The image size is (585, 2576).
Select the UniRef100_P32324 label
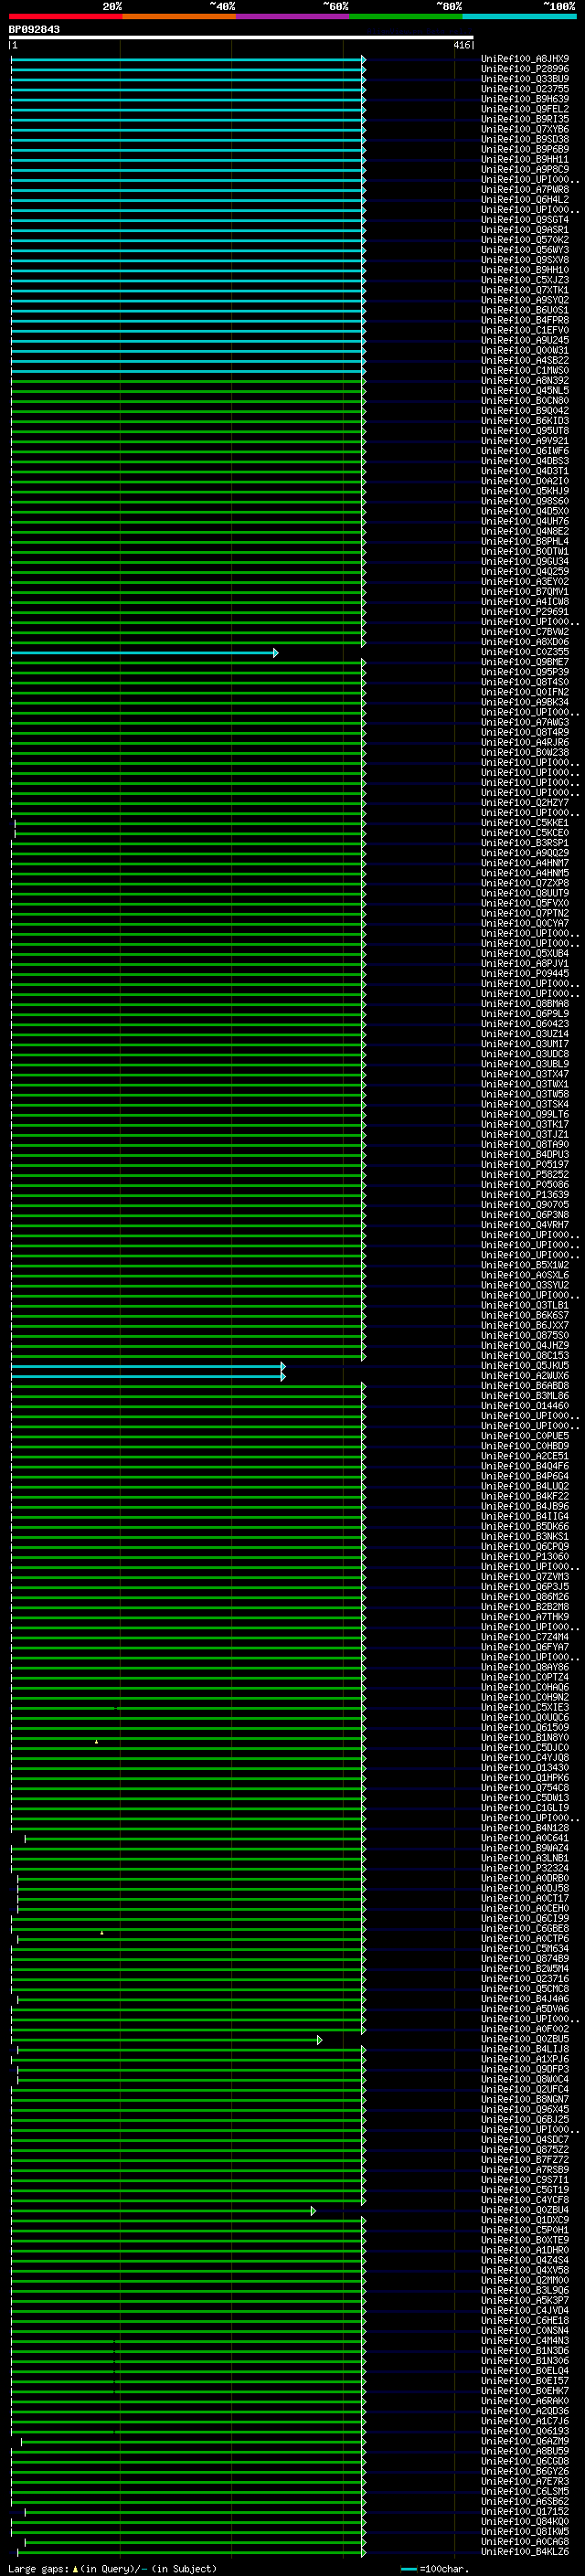coord(525,1867)
